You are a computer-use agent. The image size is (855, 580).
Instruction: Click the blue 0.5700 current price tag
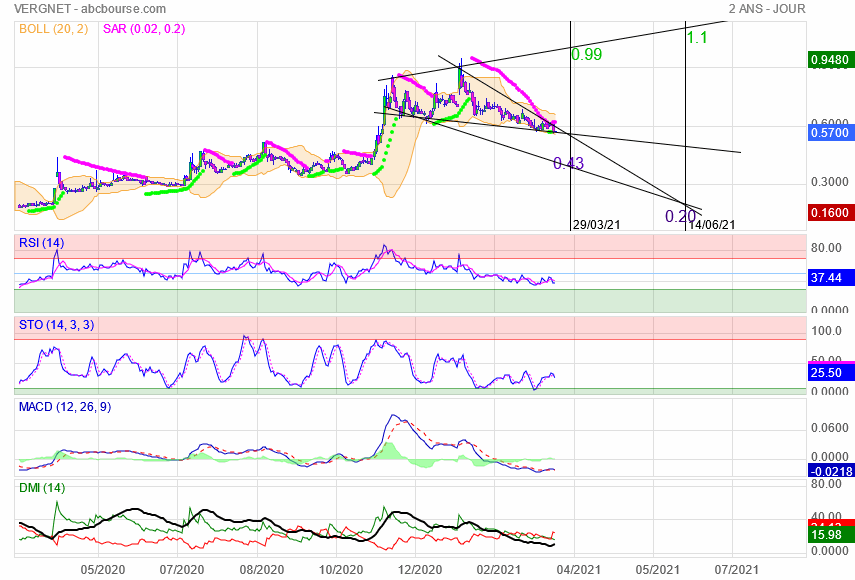click(827, 132)
